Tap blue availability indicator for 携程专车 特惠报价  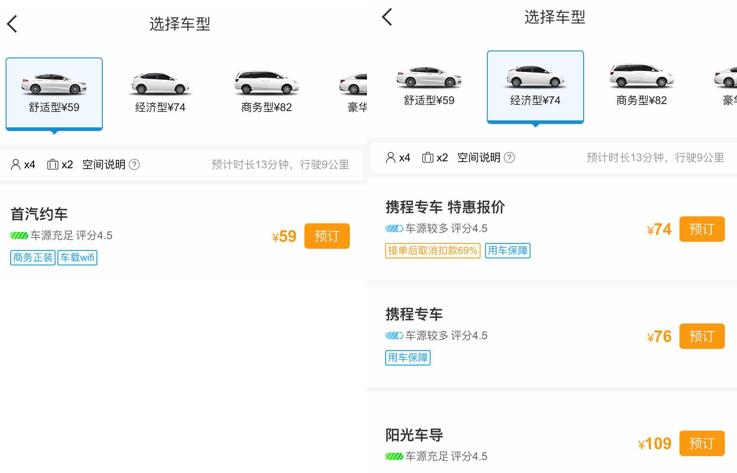pyautogui.click(x=394, y=229)
